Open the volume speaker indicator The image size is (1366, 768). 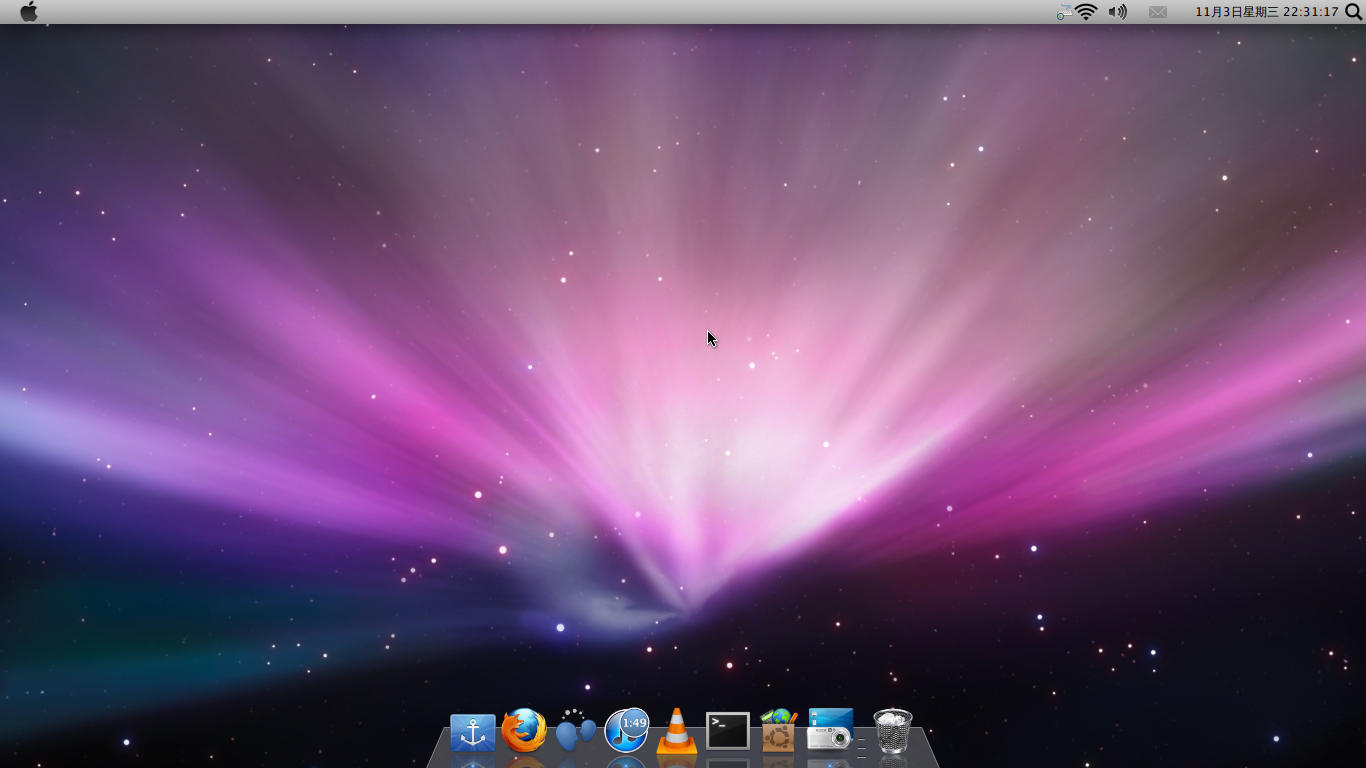1118,12
